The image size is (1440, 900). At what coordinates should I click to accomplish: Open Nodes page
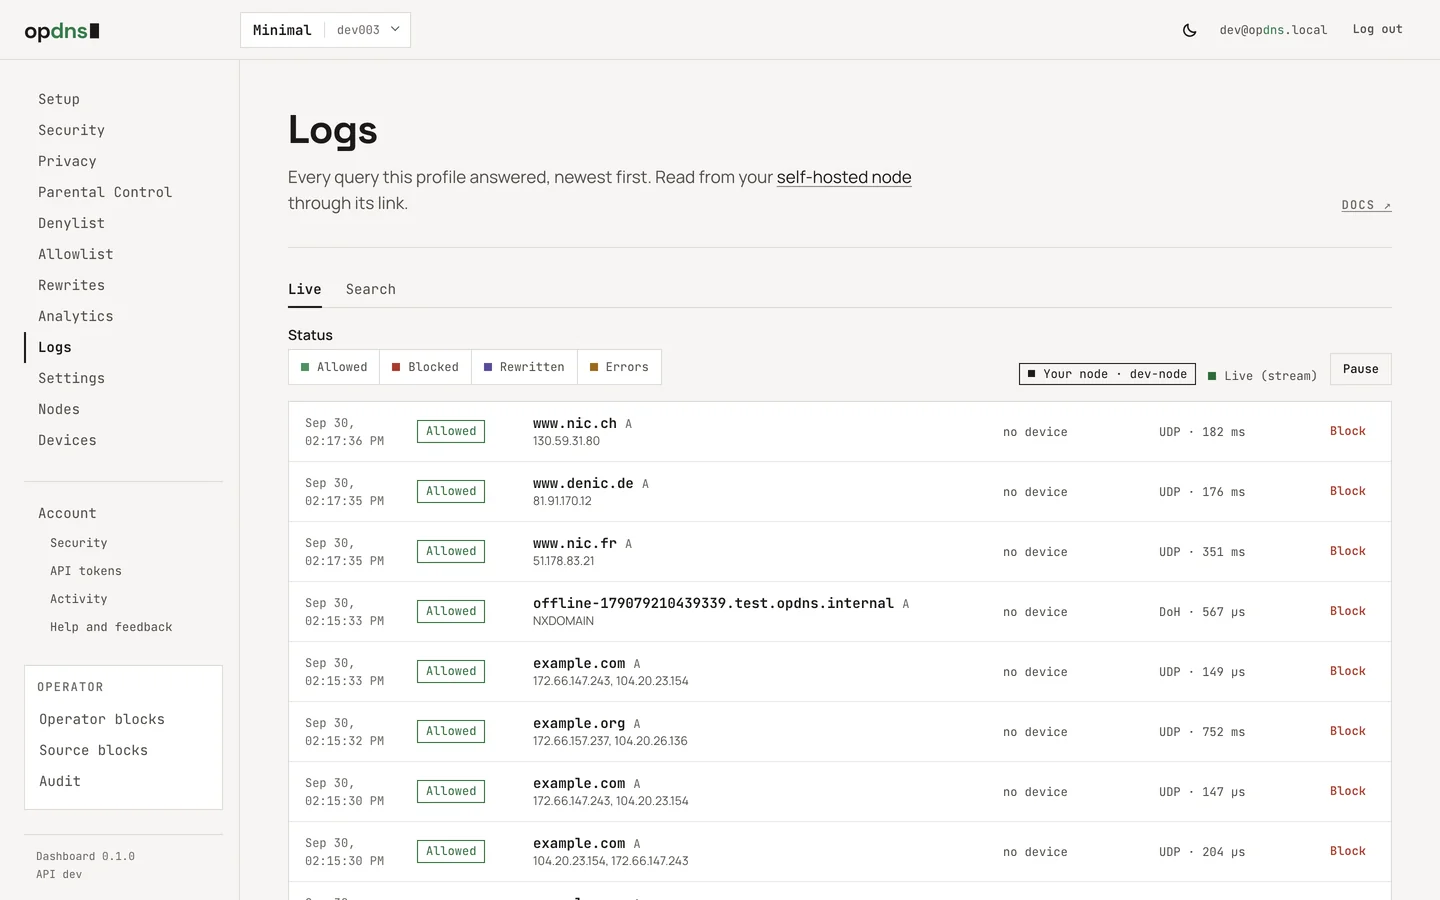click(59, 409)
